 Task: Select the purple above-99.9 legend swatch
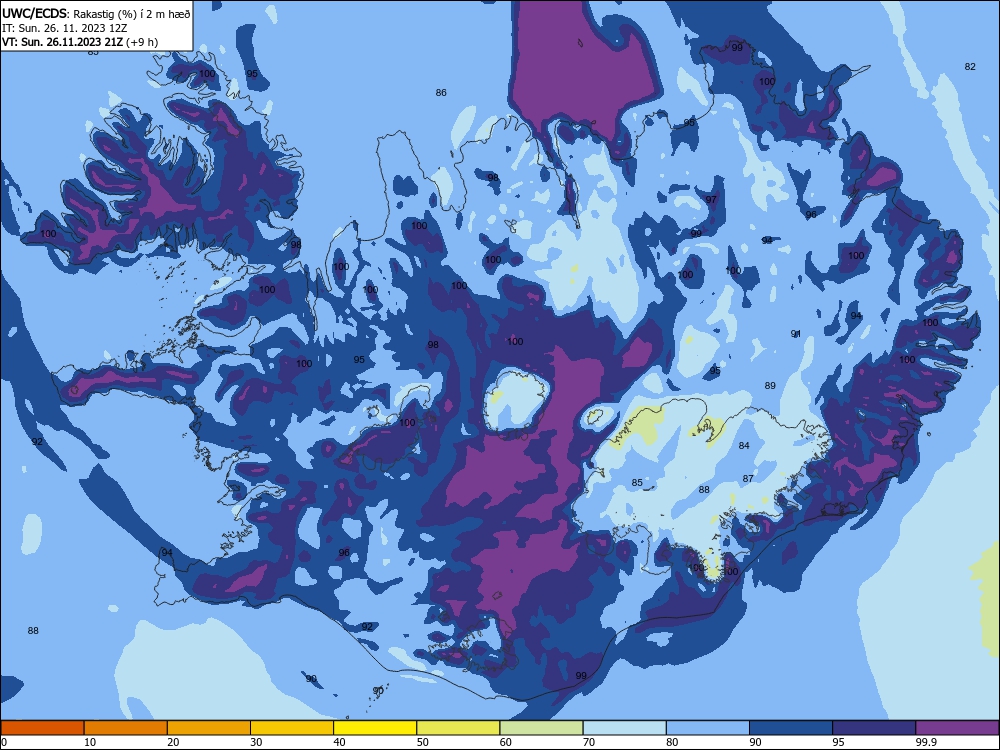tap(957, 728)
